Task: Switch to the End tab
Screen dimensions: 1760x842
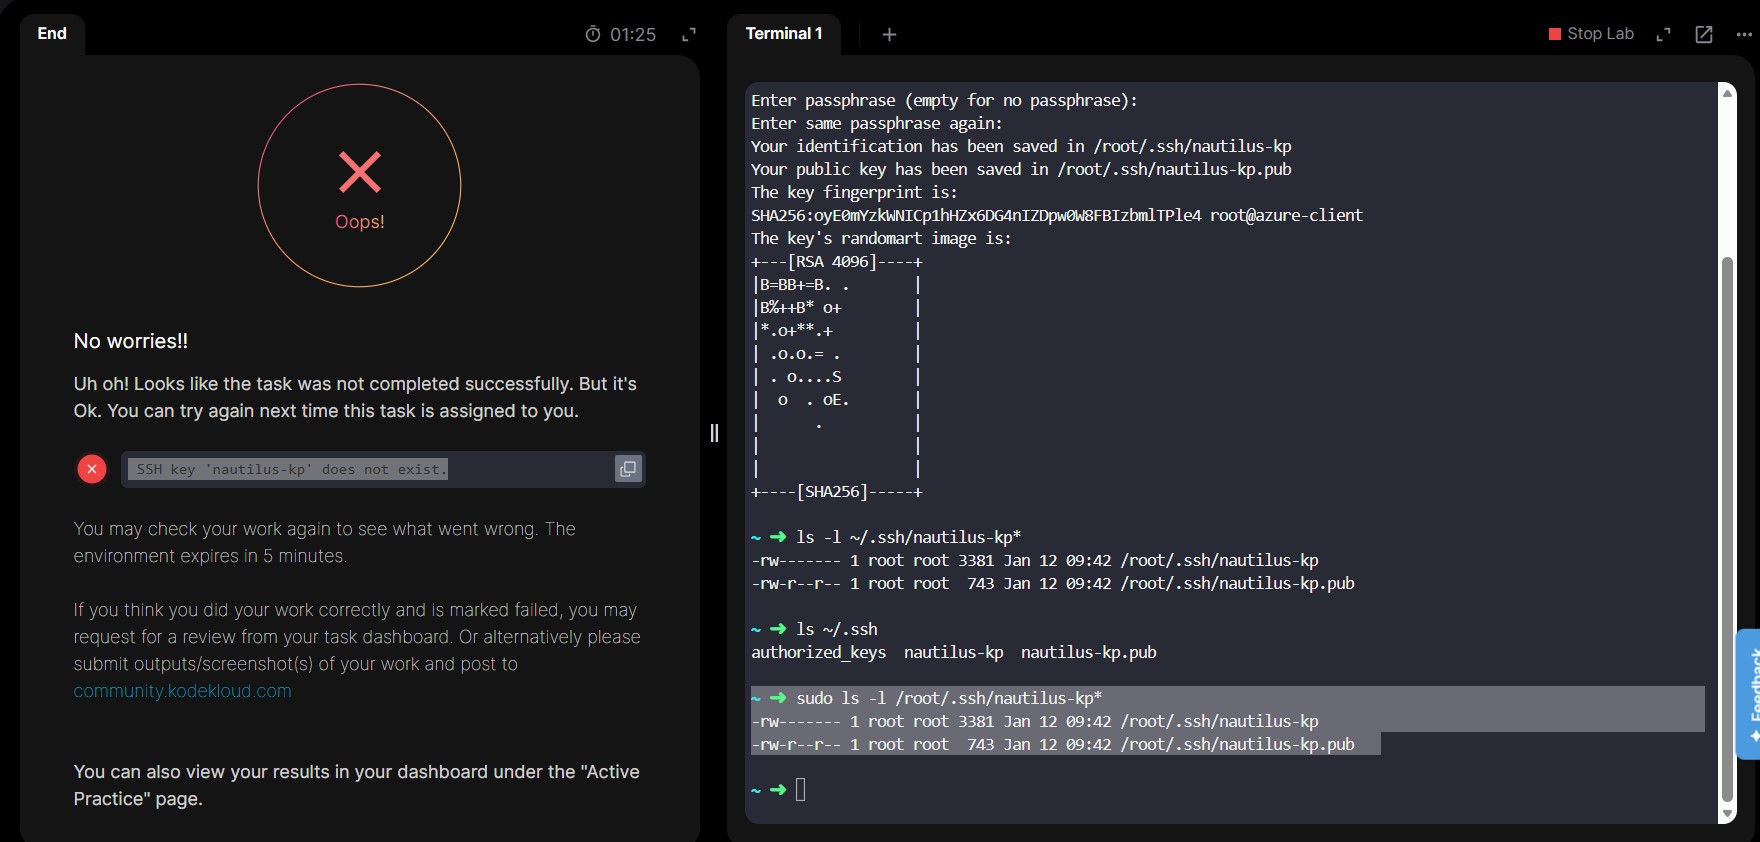Action: tap(52, 34)
